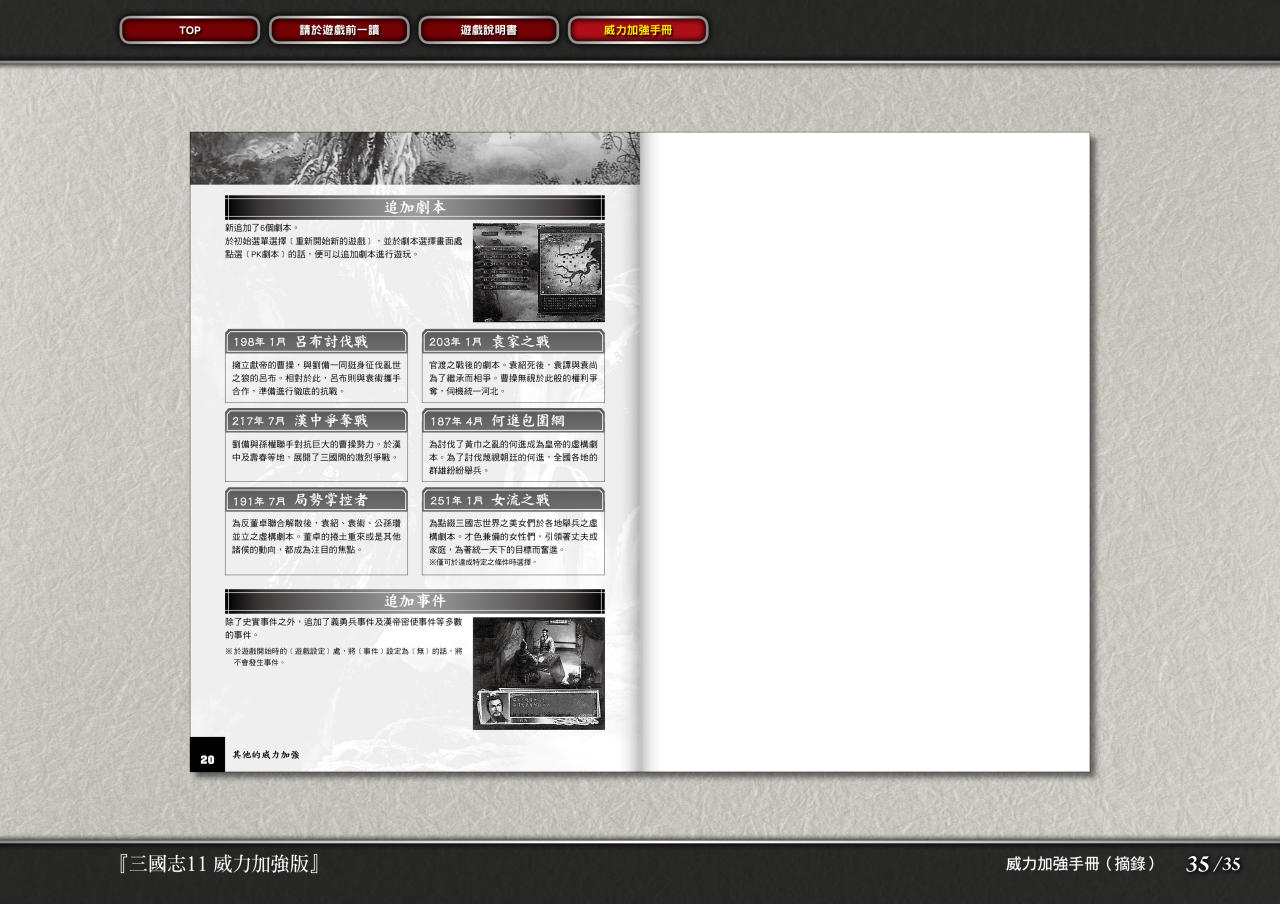Click the 追加事件 section header
This screenshot has height=904, width=1280.
tap(415, 601)
